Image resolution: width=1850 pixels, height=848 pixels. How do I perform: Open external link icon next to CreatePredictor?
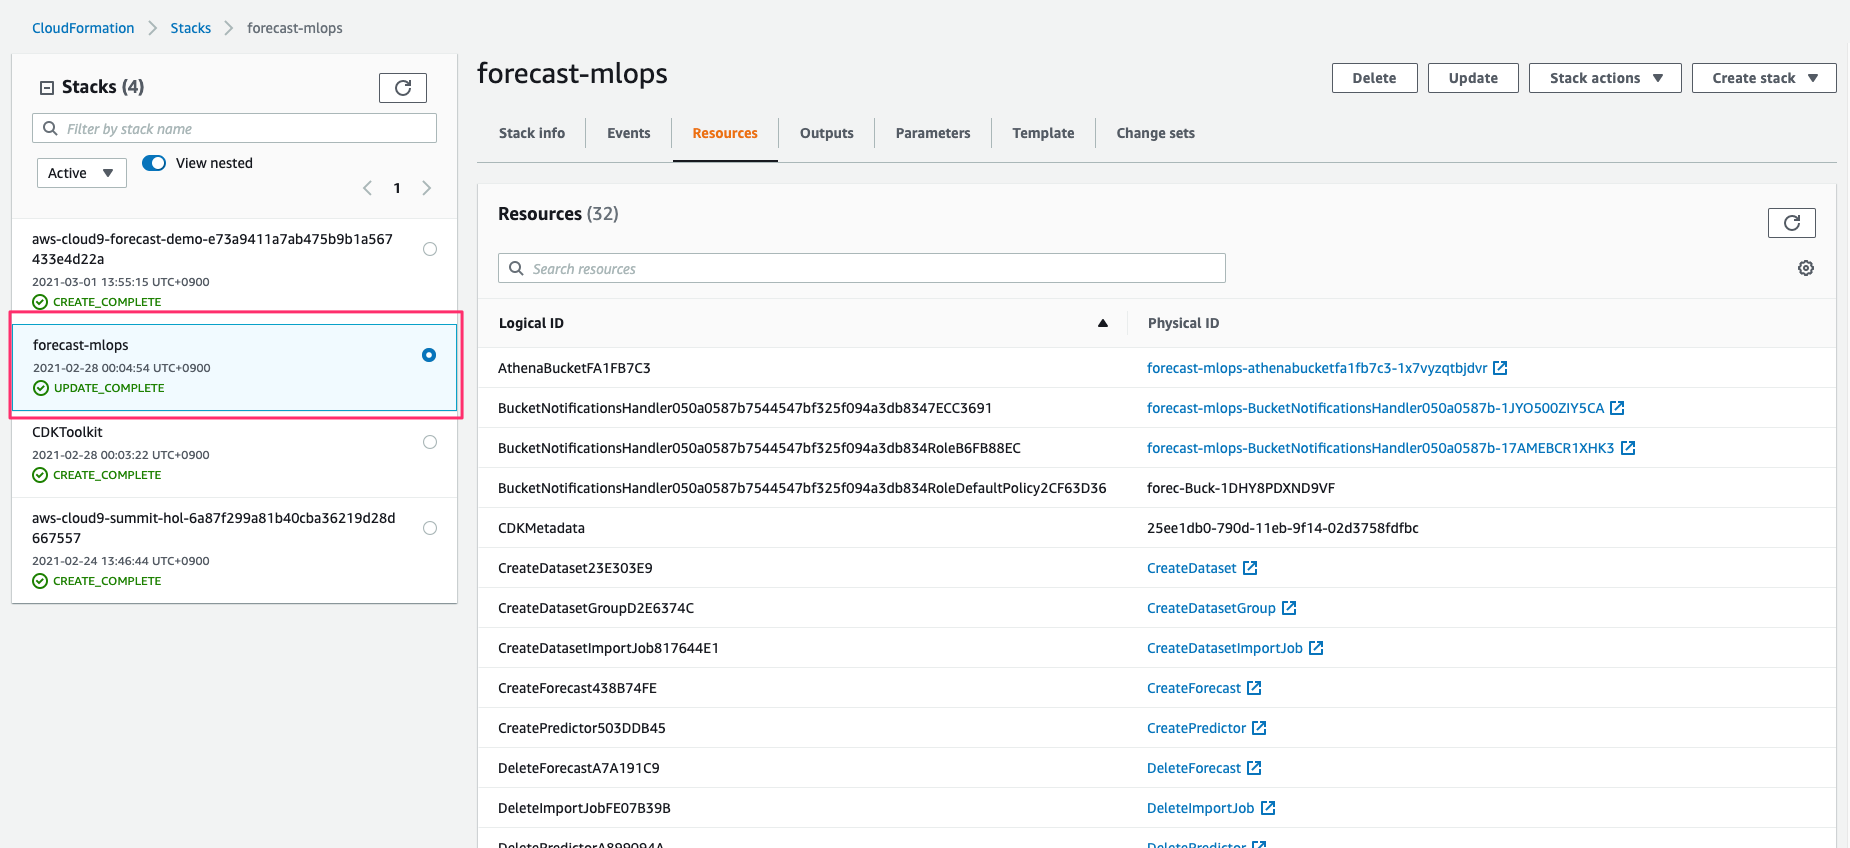click(1259, 728)
